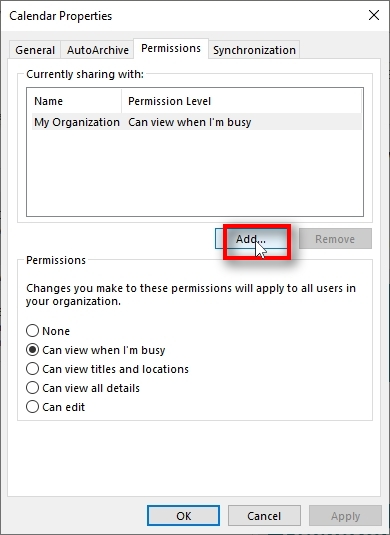Click the Apply button
The height and width of the screenshot is (535, 390).
[x=345, y=516]
